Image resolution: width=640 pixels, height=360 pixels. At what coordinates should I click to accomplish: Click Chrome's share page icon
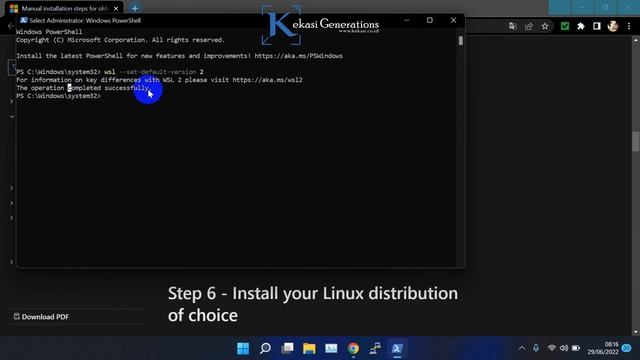tap(529, 26)
